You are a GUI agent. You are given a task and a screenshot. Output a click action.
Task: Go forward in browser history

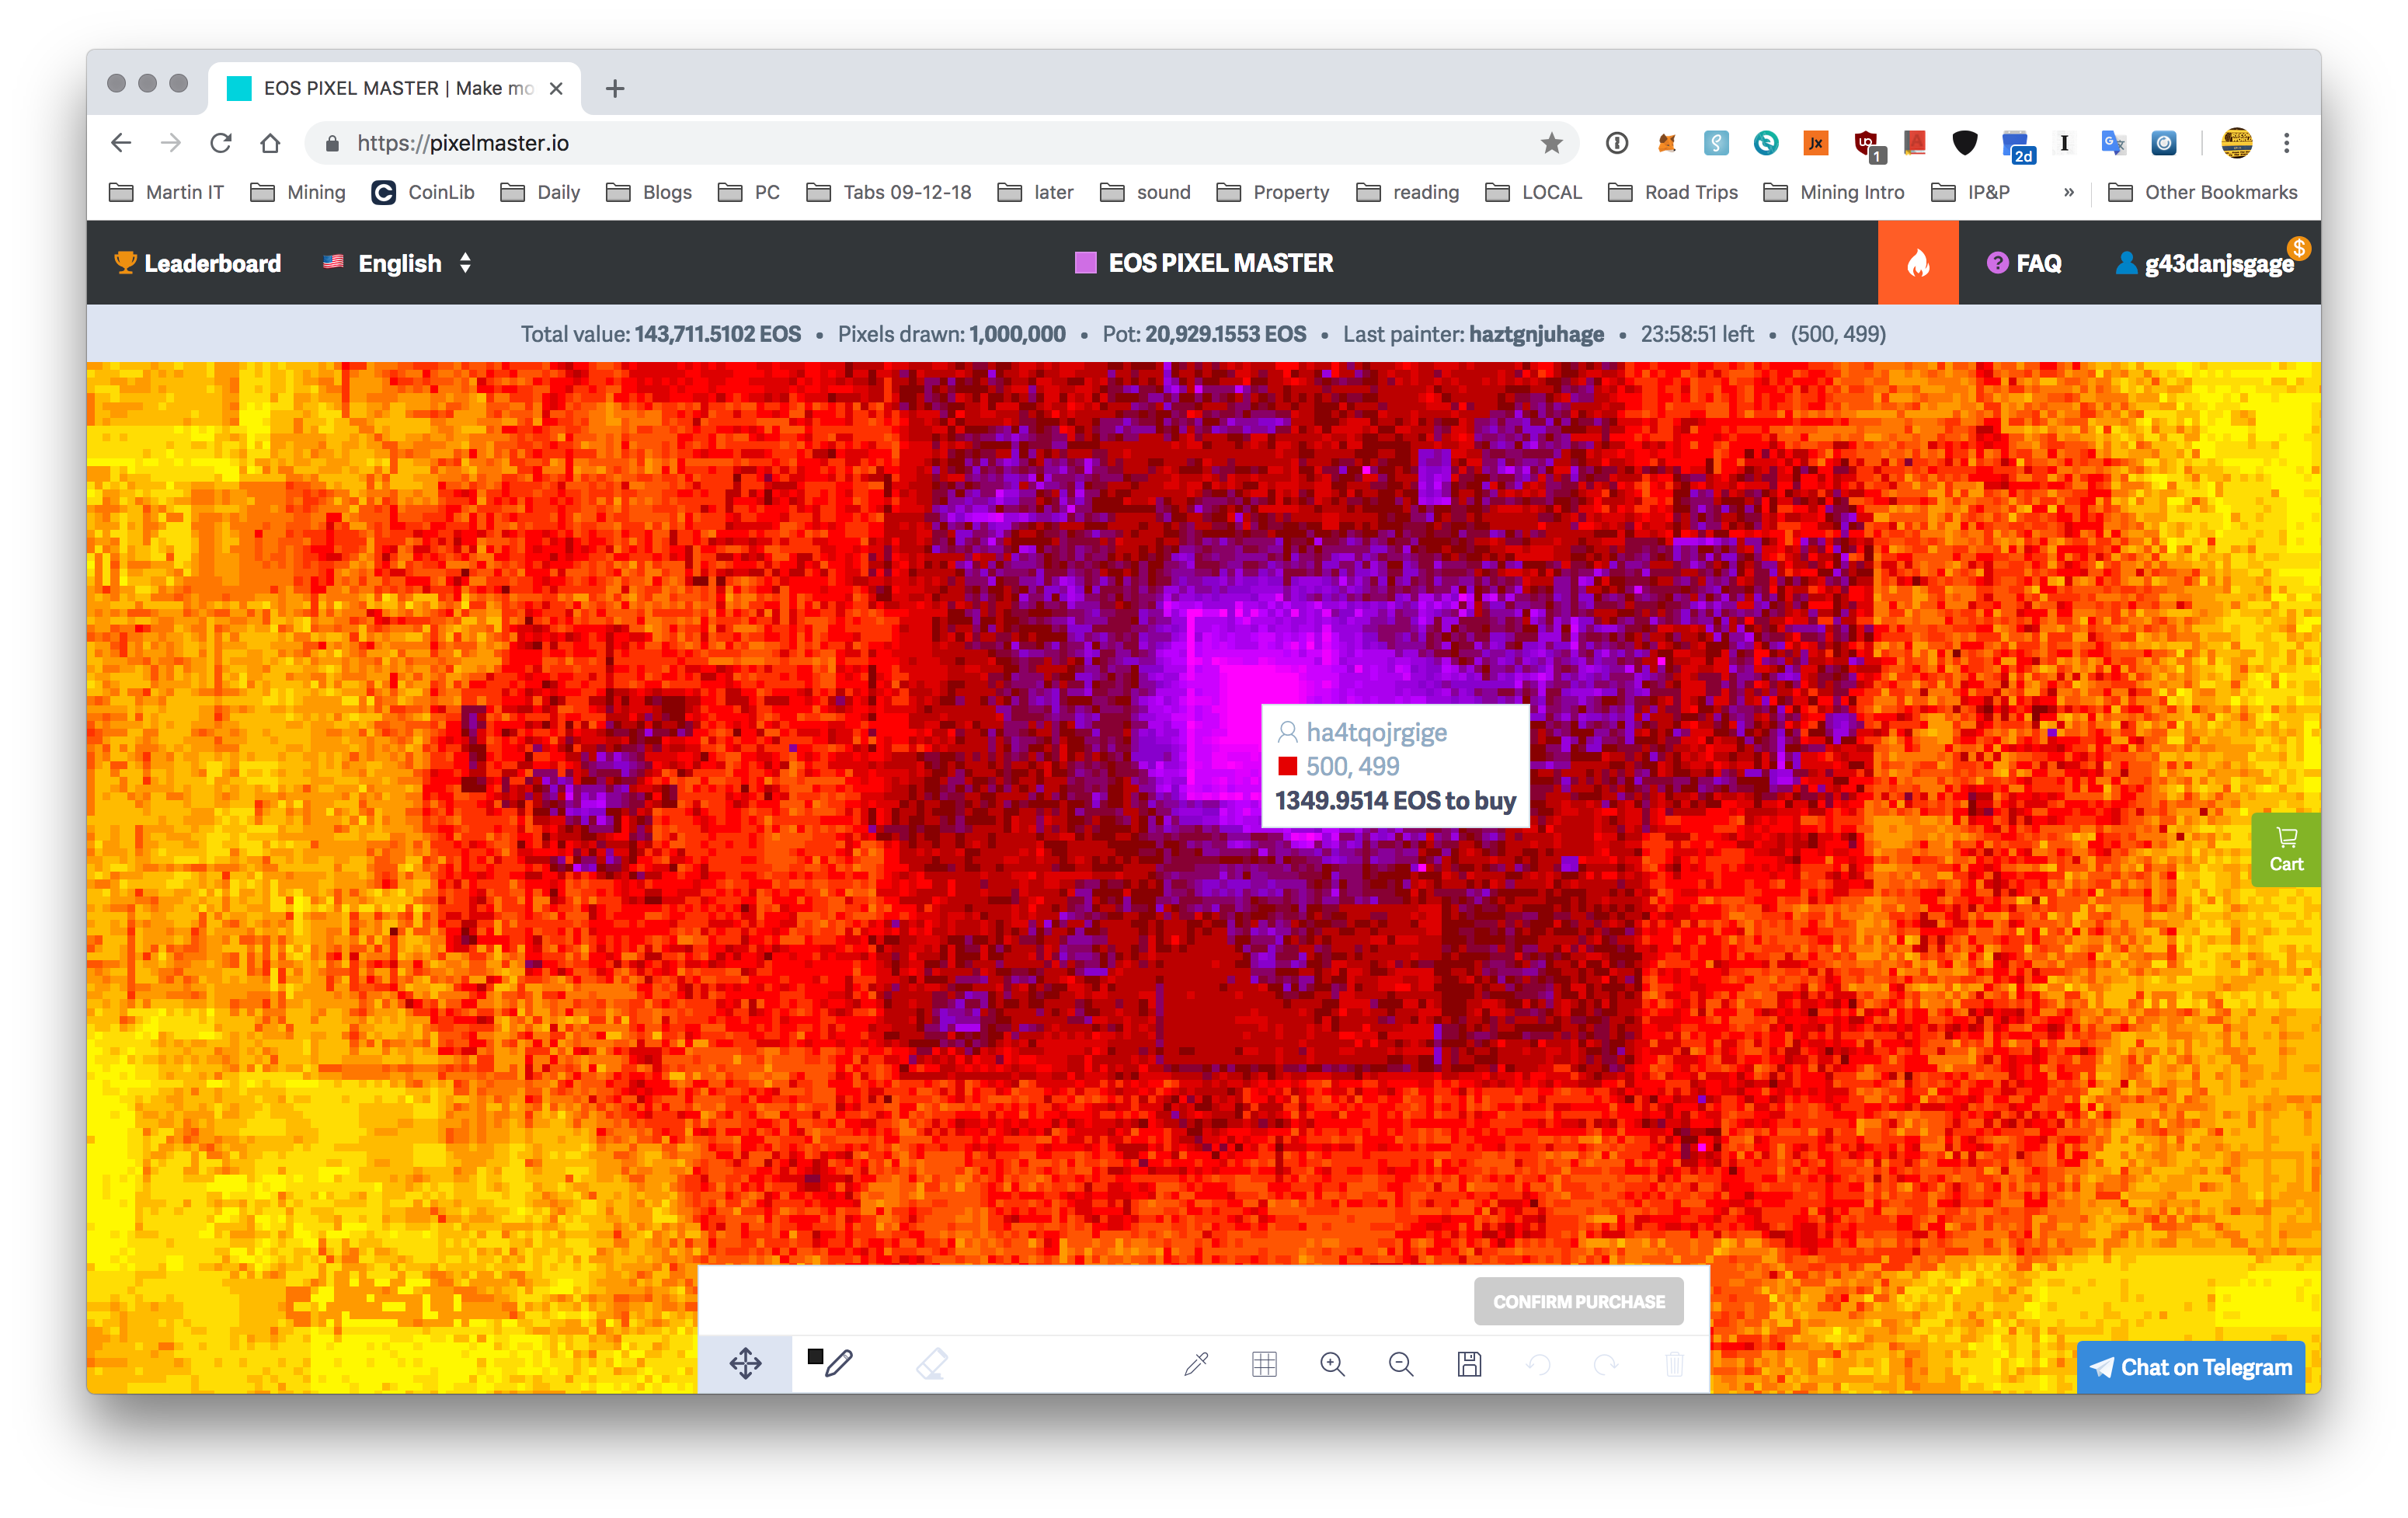point(171,143)
